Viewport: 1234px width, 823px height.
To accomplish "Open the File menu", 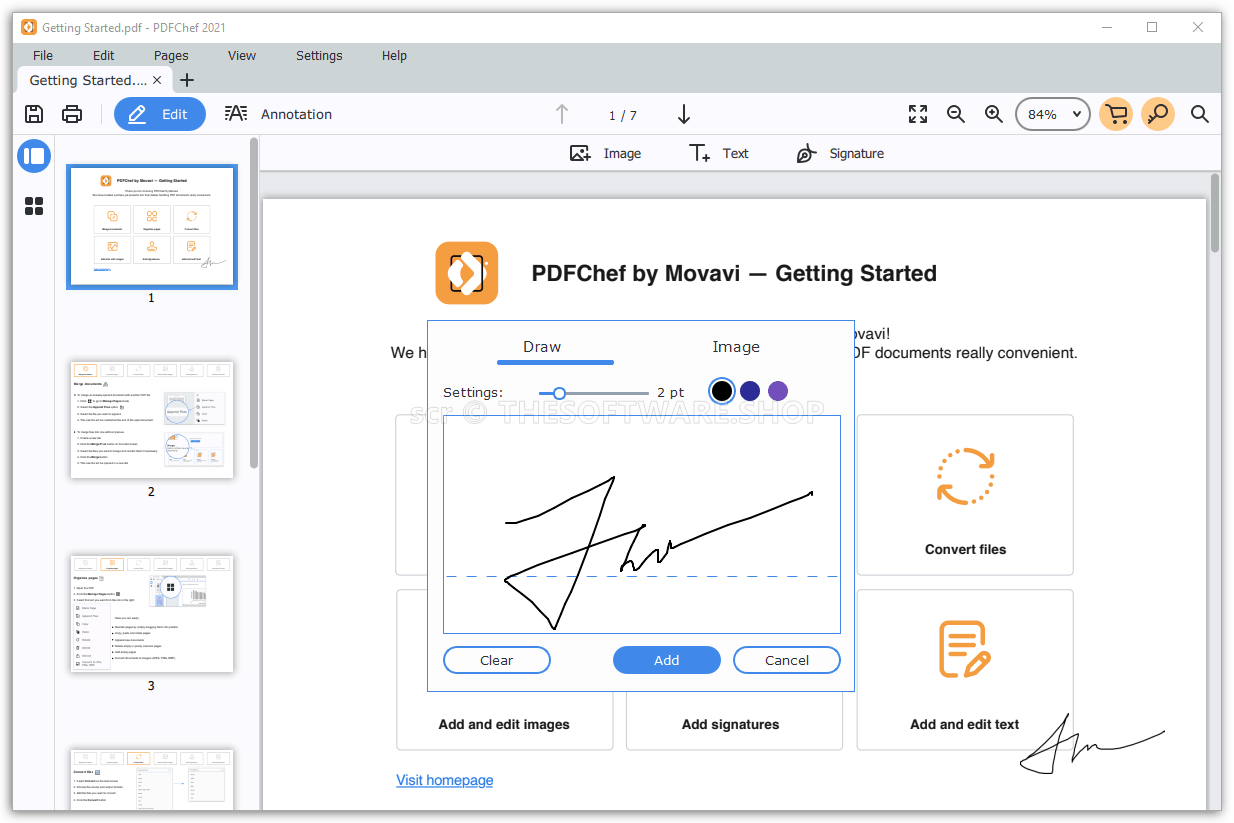I will [43, 55].
